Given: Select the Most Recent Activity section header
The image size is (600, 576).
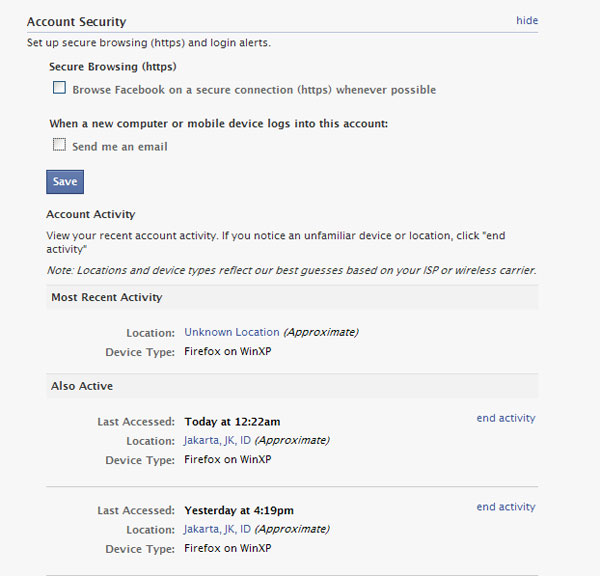Looking at the screenshot, I should [106, 297].
